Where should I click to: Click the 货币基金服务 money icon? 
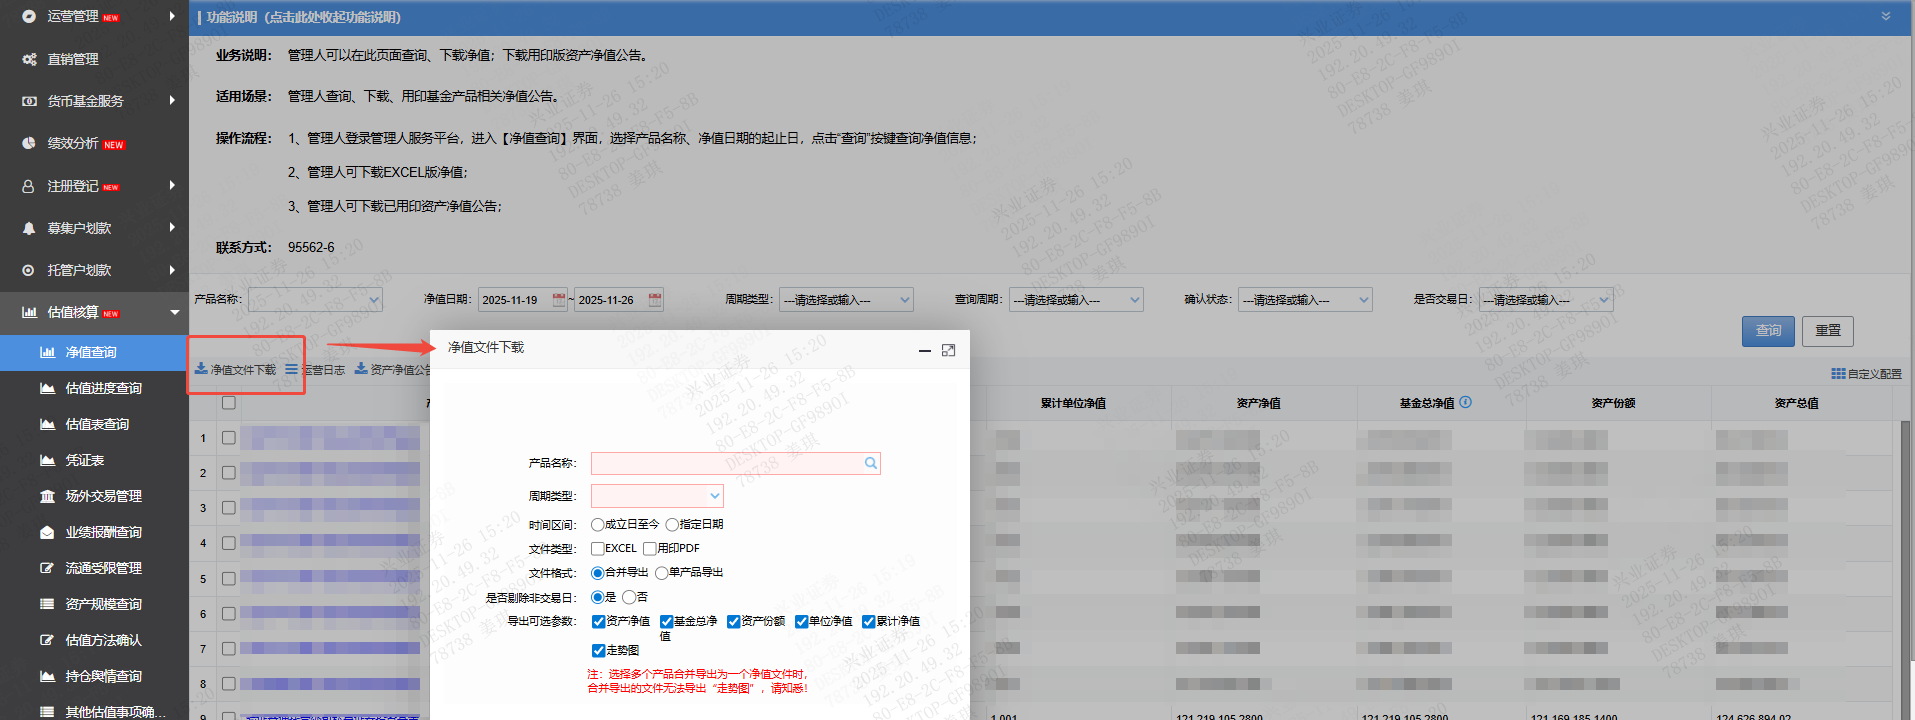29,101
